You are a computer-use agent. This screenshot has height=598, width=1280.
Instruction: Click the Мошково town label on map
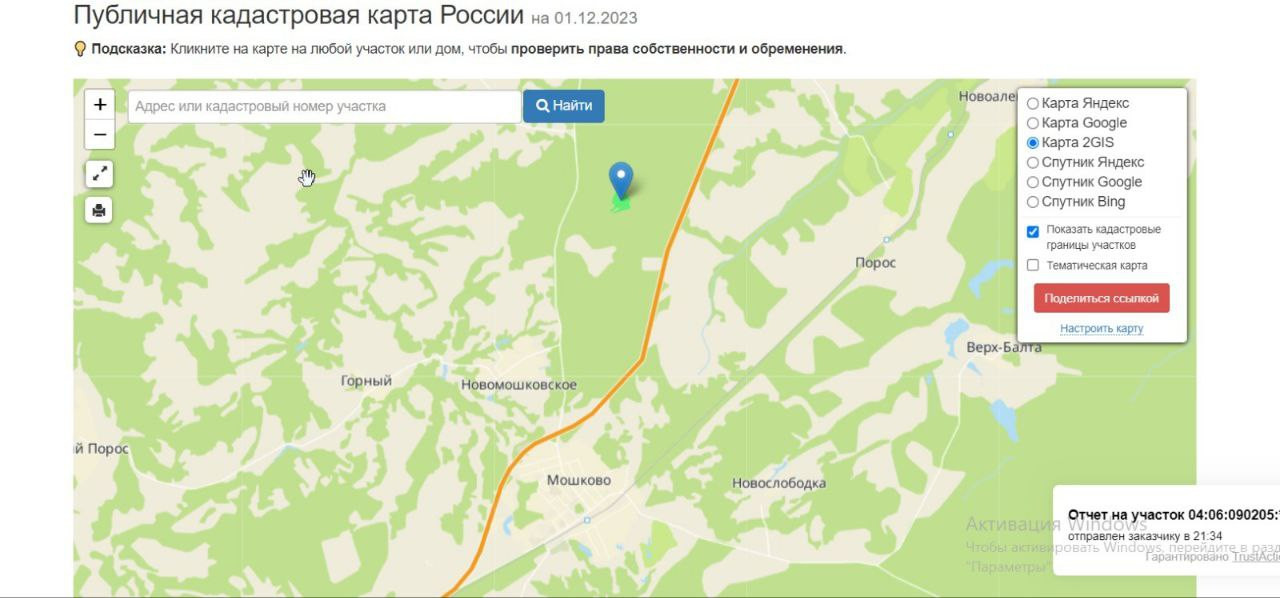[579, 480]
